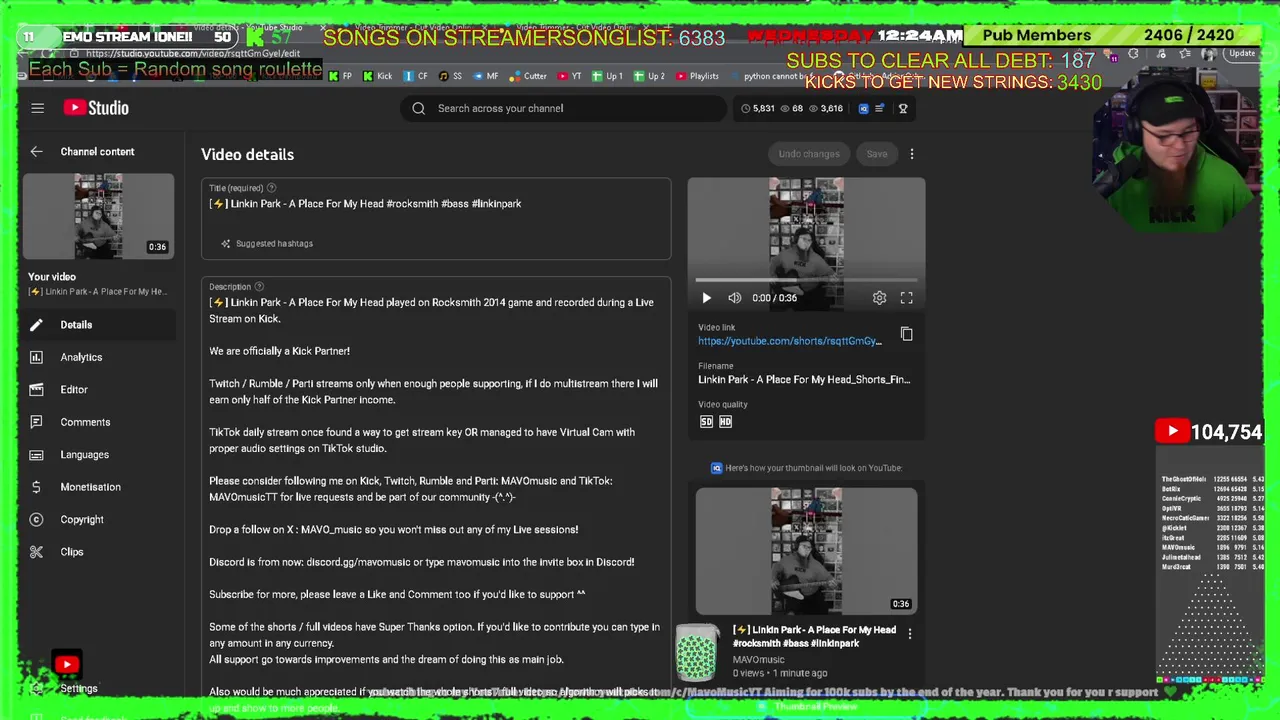Open Details in the sidebar
Screen dimensions: 1280x720
(98, 325)
